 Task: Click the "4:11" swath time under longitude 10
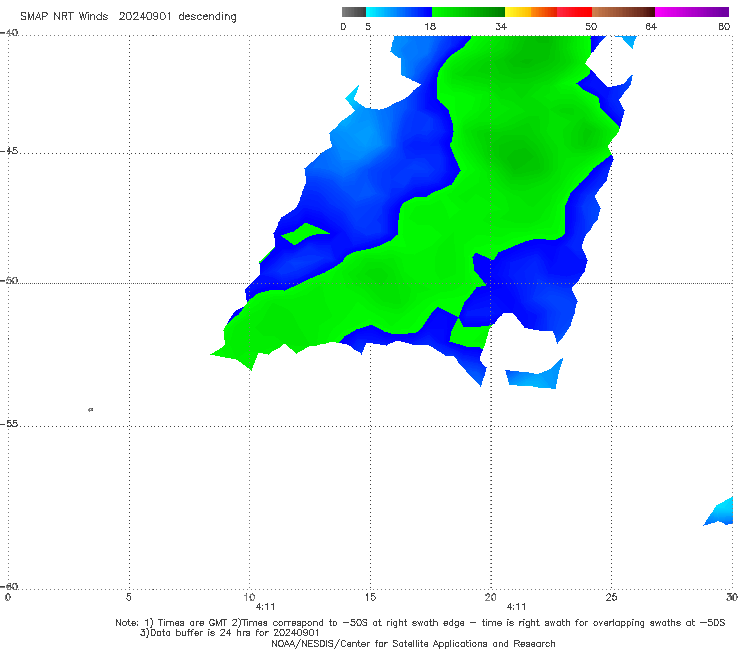tap(265, 607)
